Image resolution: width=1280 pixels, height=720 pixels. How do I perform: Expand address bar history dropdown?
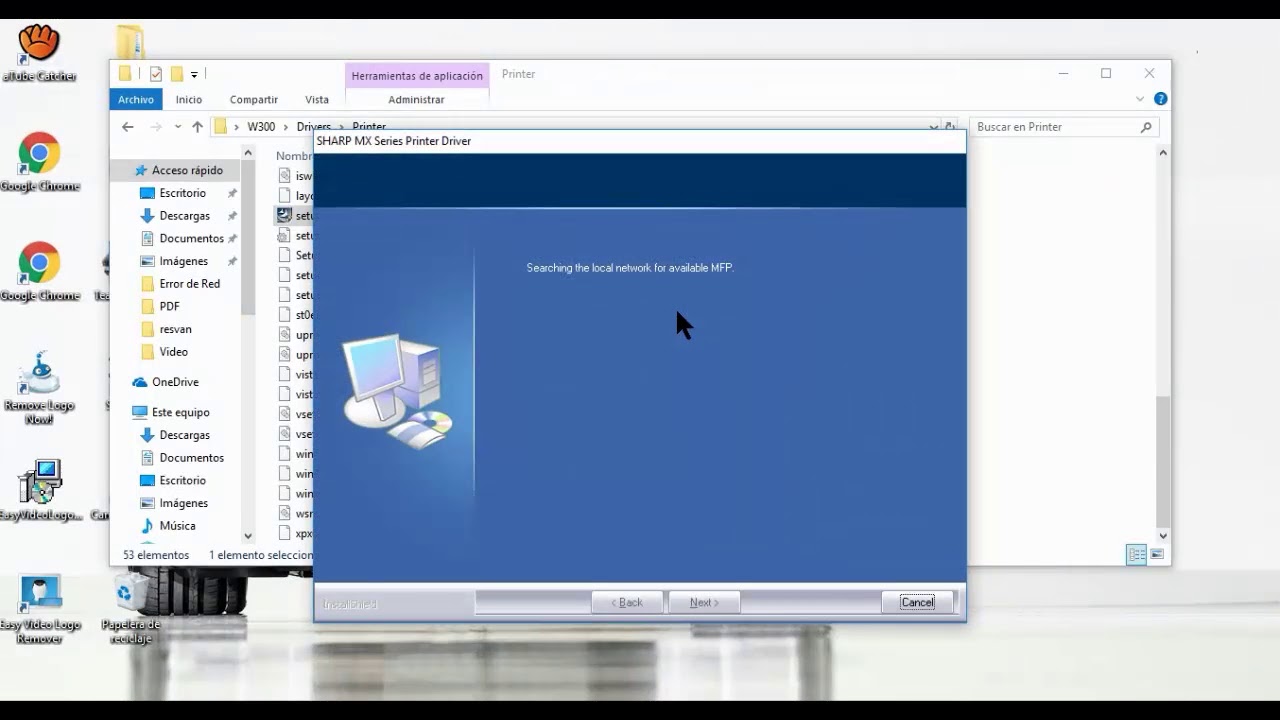pos(933,127)
